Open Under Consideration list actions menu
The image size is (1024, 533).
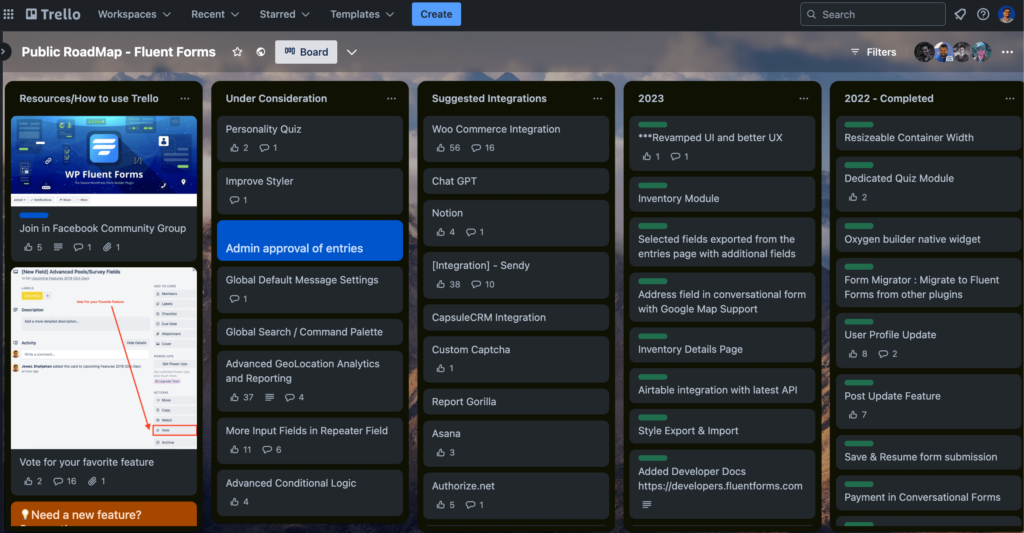pos(391,99)
